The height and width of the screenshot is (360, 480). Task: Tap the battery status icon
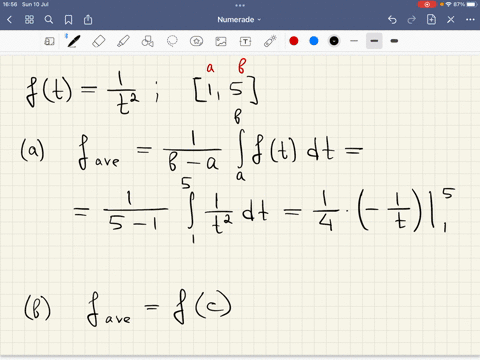click(472, 4)
